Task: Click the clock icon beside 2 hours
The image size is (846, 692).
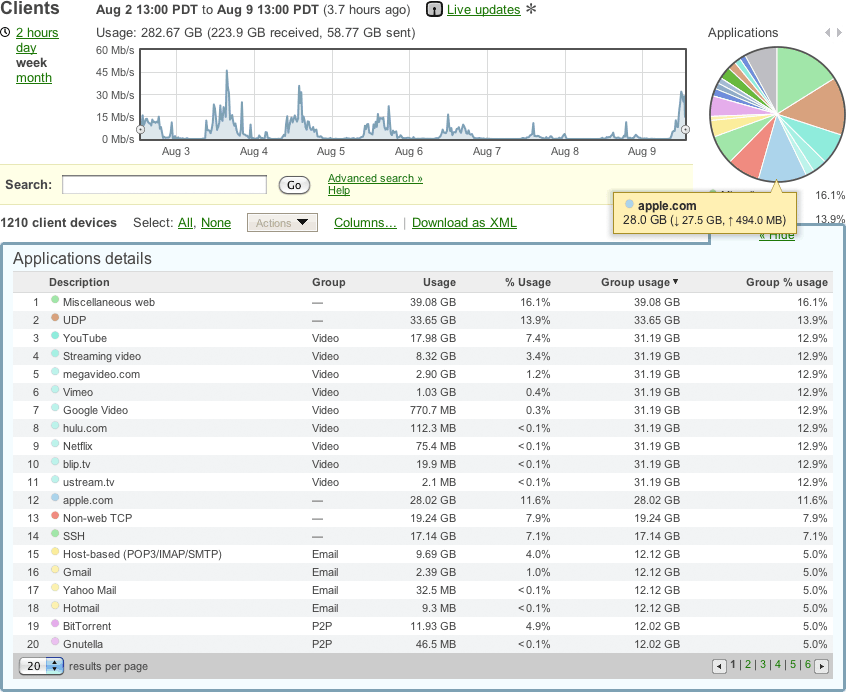Action: tap(5, 32)
